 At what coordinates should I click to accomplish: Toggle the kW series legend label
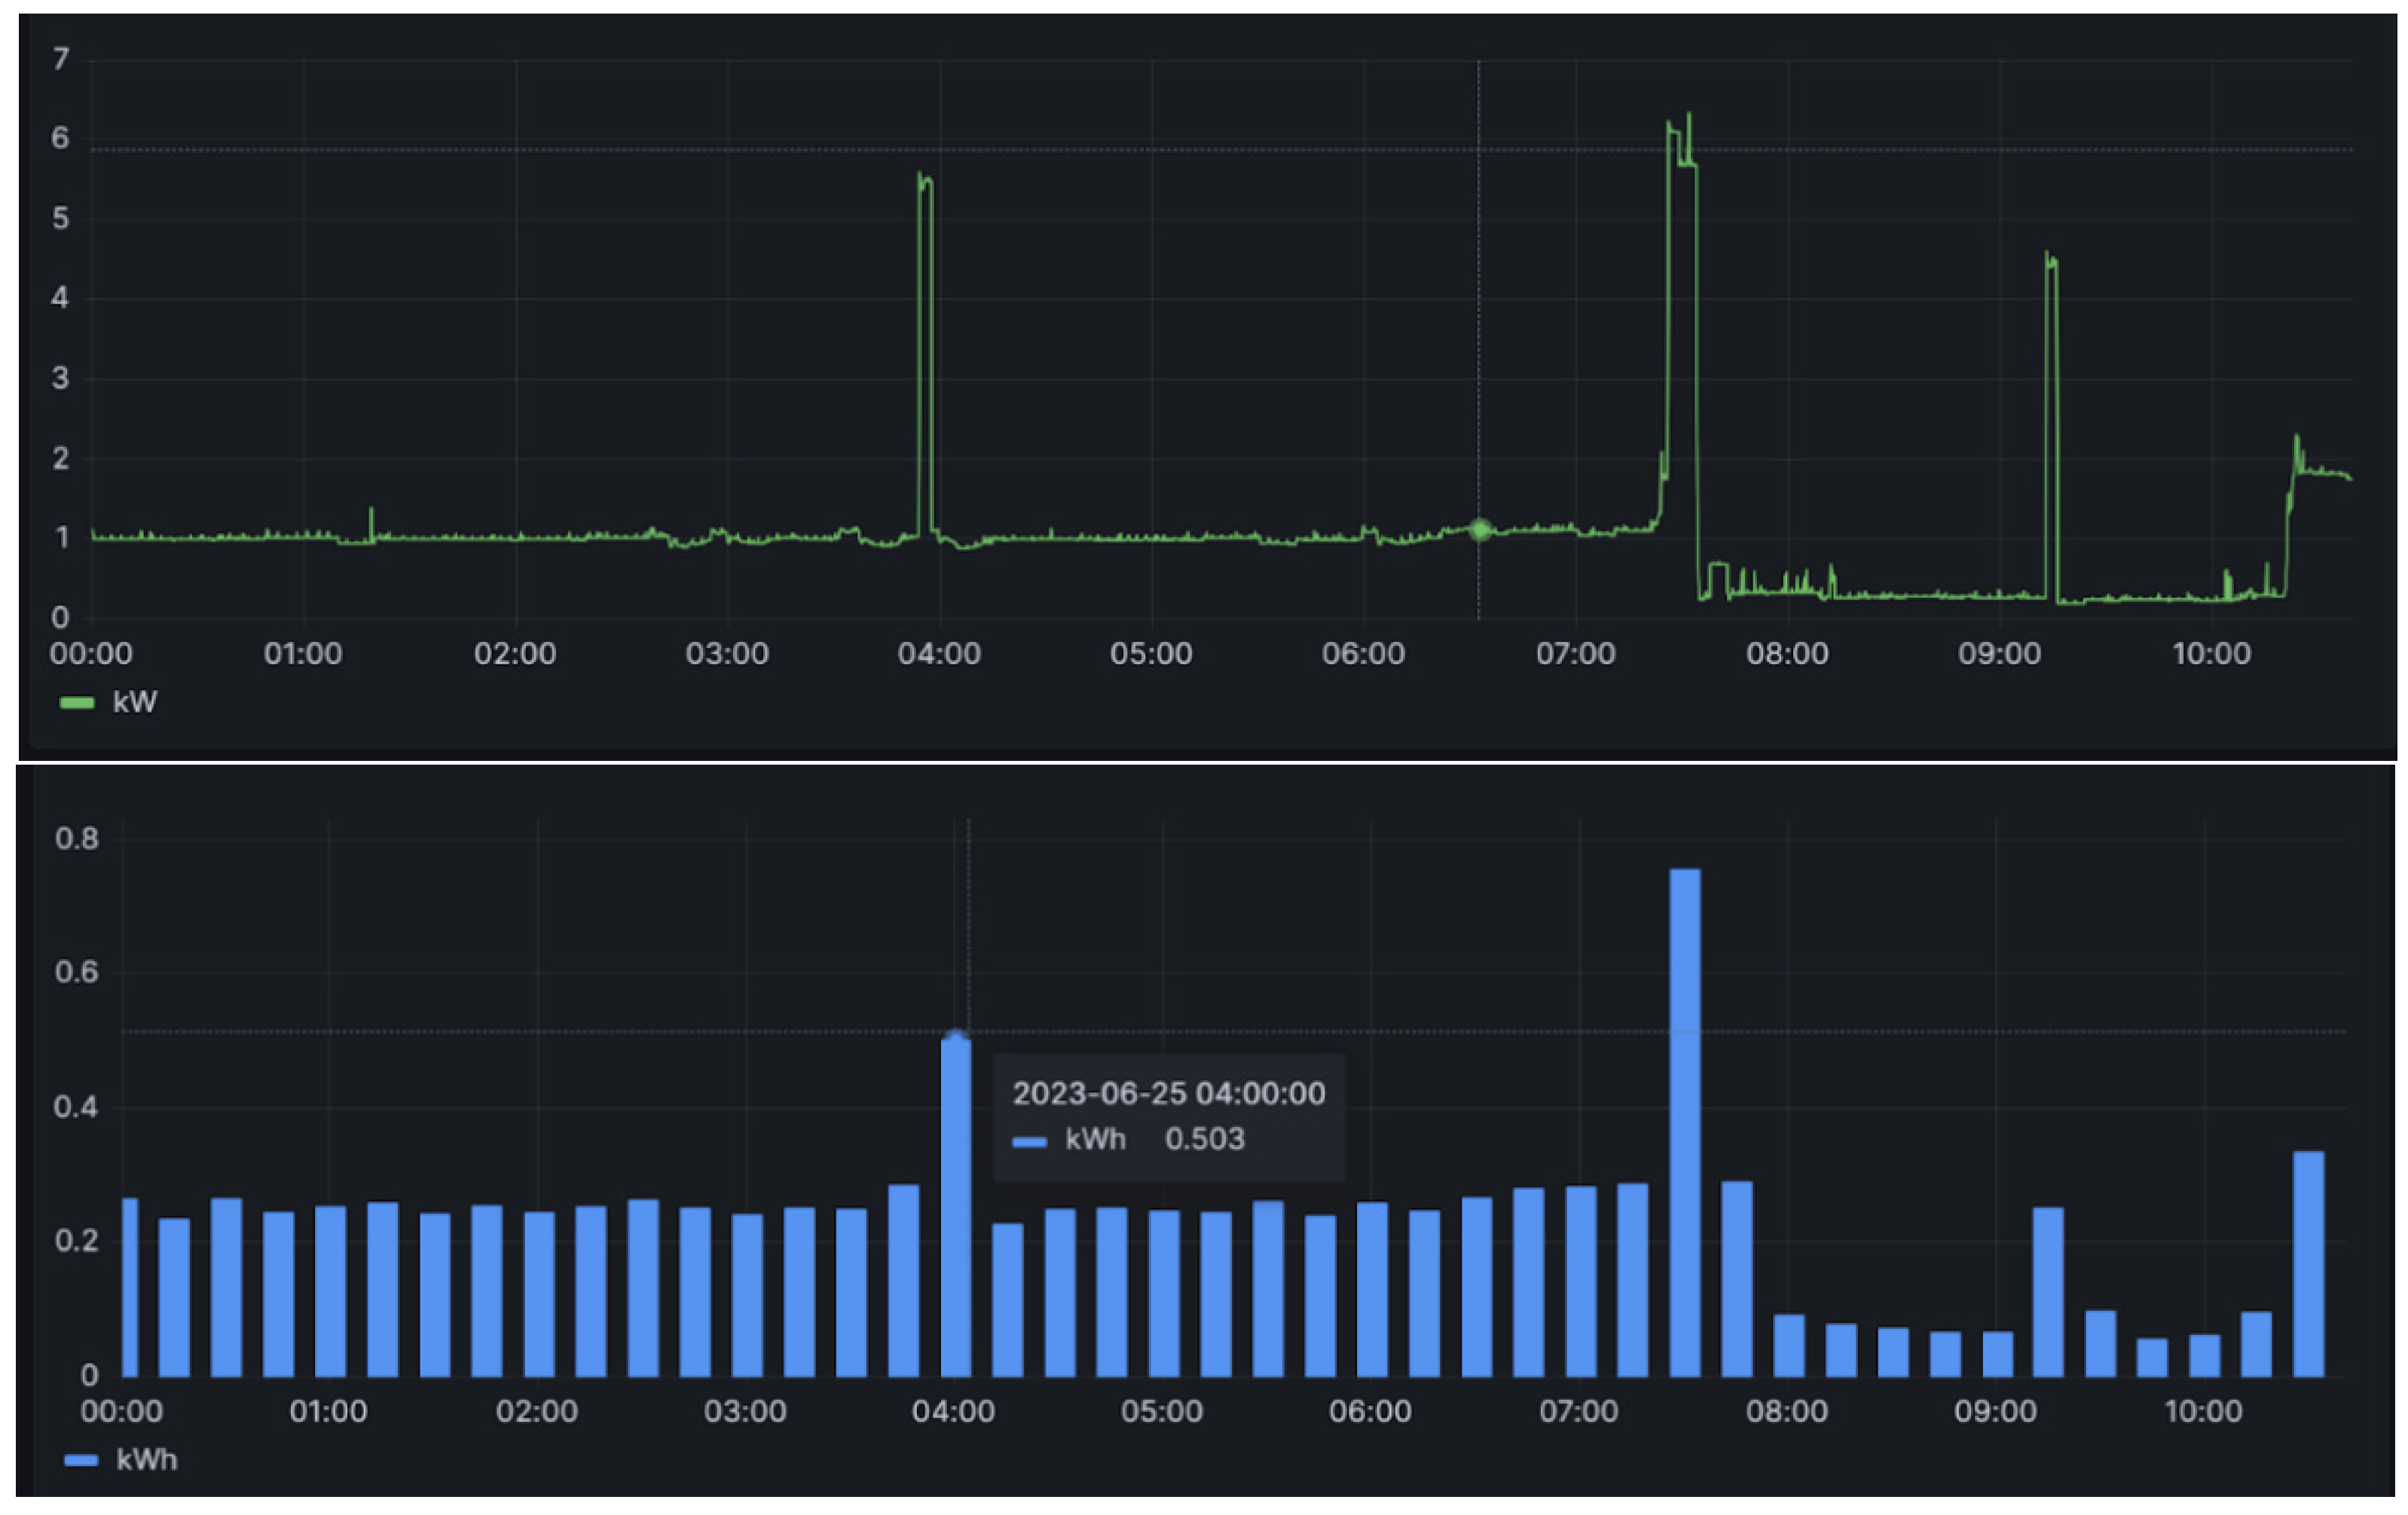point(134,702)
